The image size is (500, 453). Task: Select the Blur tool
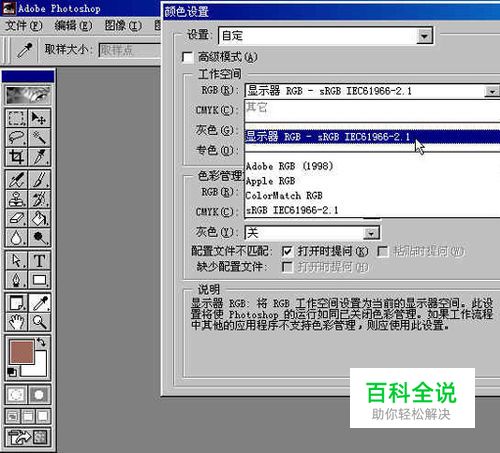click(16, 237)
